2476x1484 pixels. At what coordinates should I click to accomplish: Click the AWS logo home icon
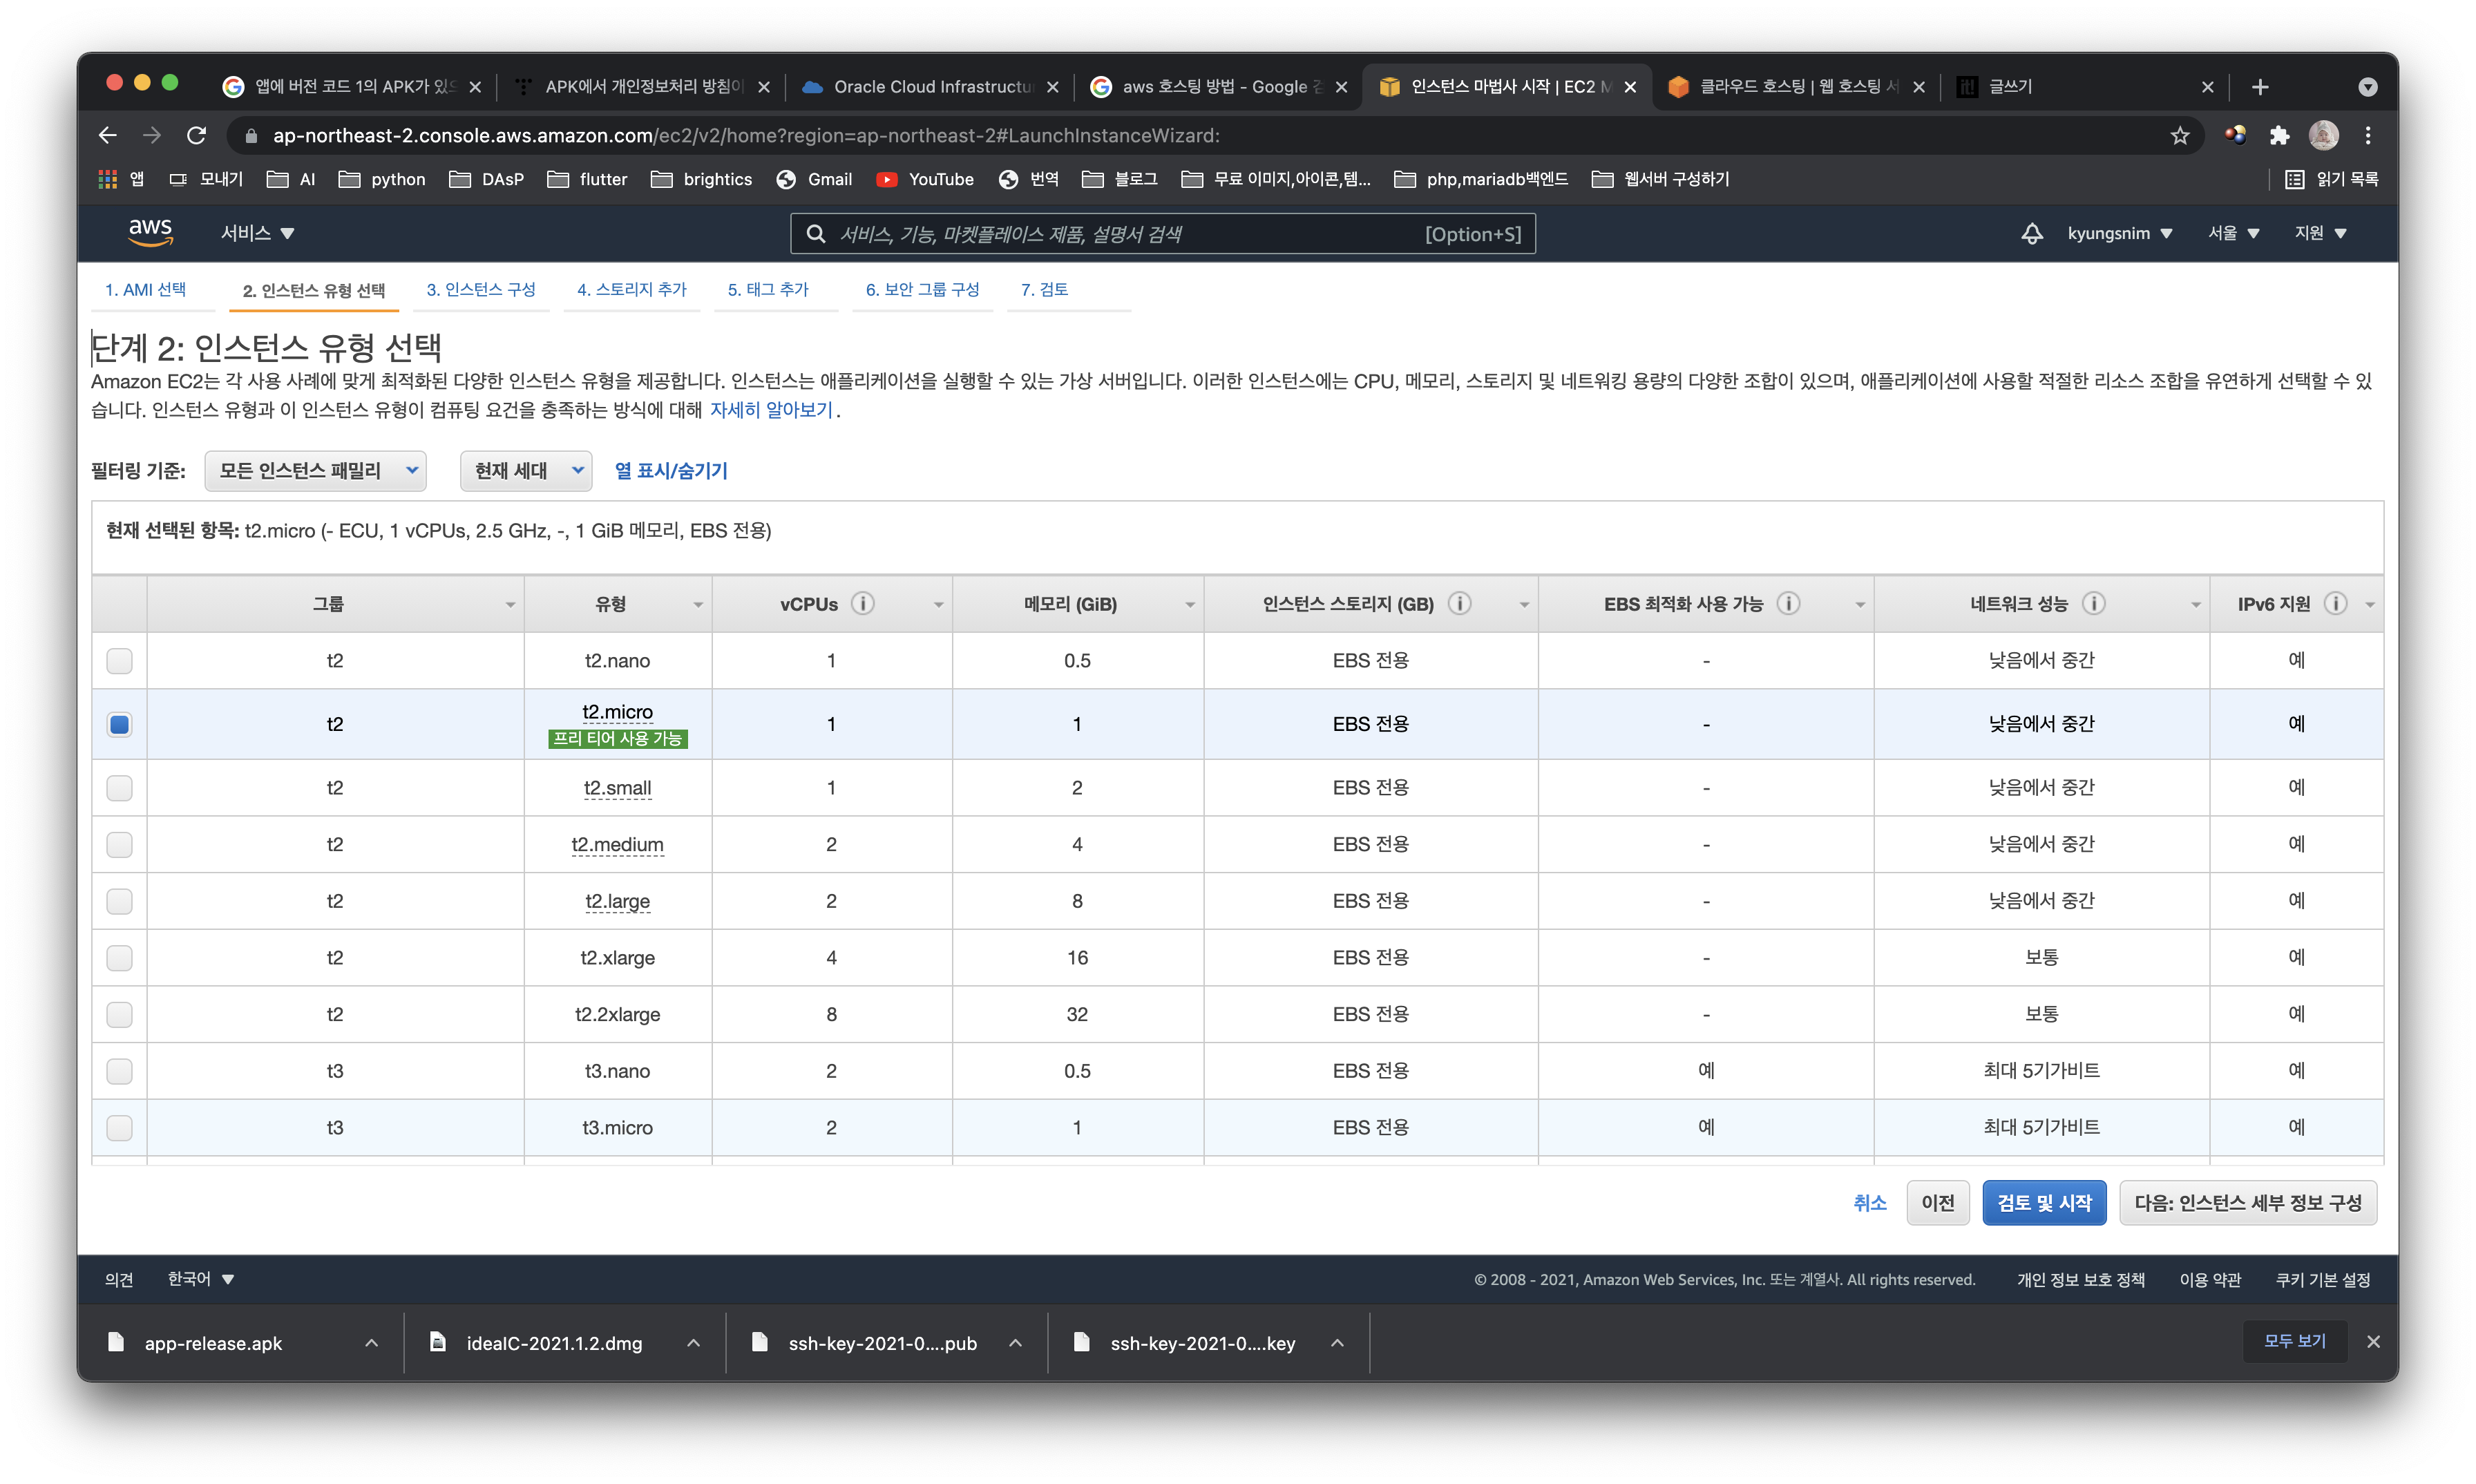click(x=150, y=232)
